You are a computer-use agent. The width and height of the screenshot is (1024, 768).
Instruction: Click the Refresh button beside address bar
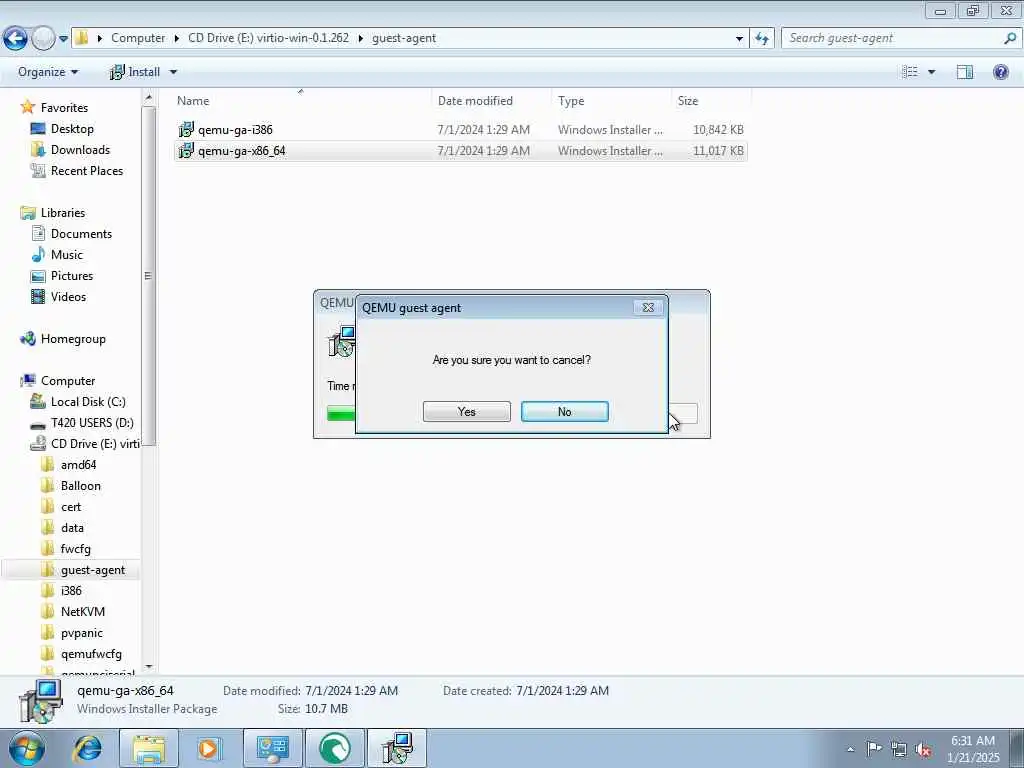pyautogui.click(x=762, y=39)
